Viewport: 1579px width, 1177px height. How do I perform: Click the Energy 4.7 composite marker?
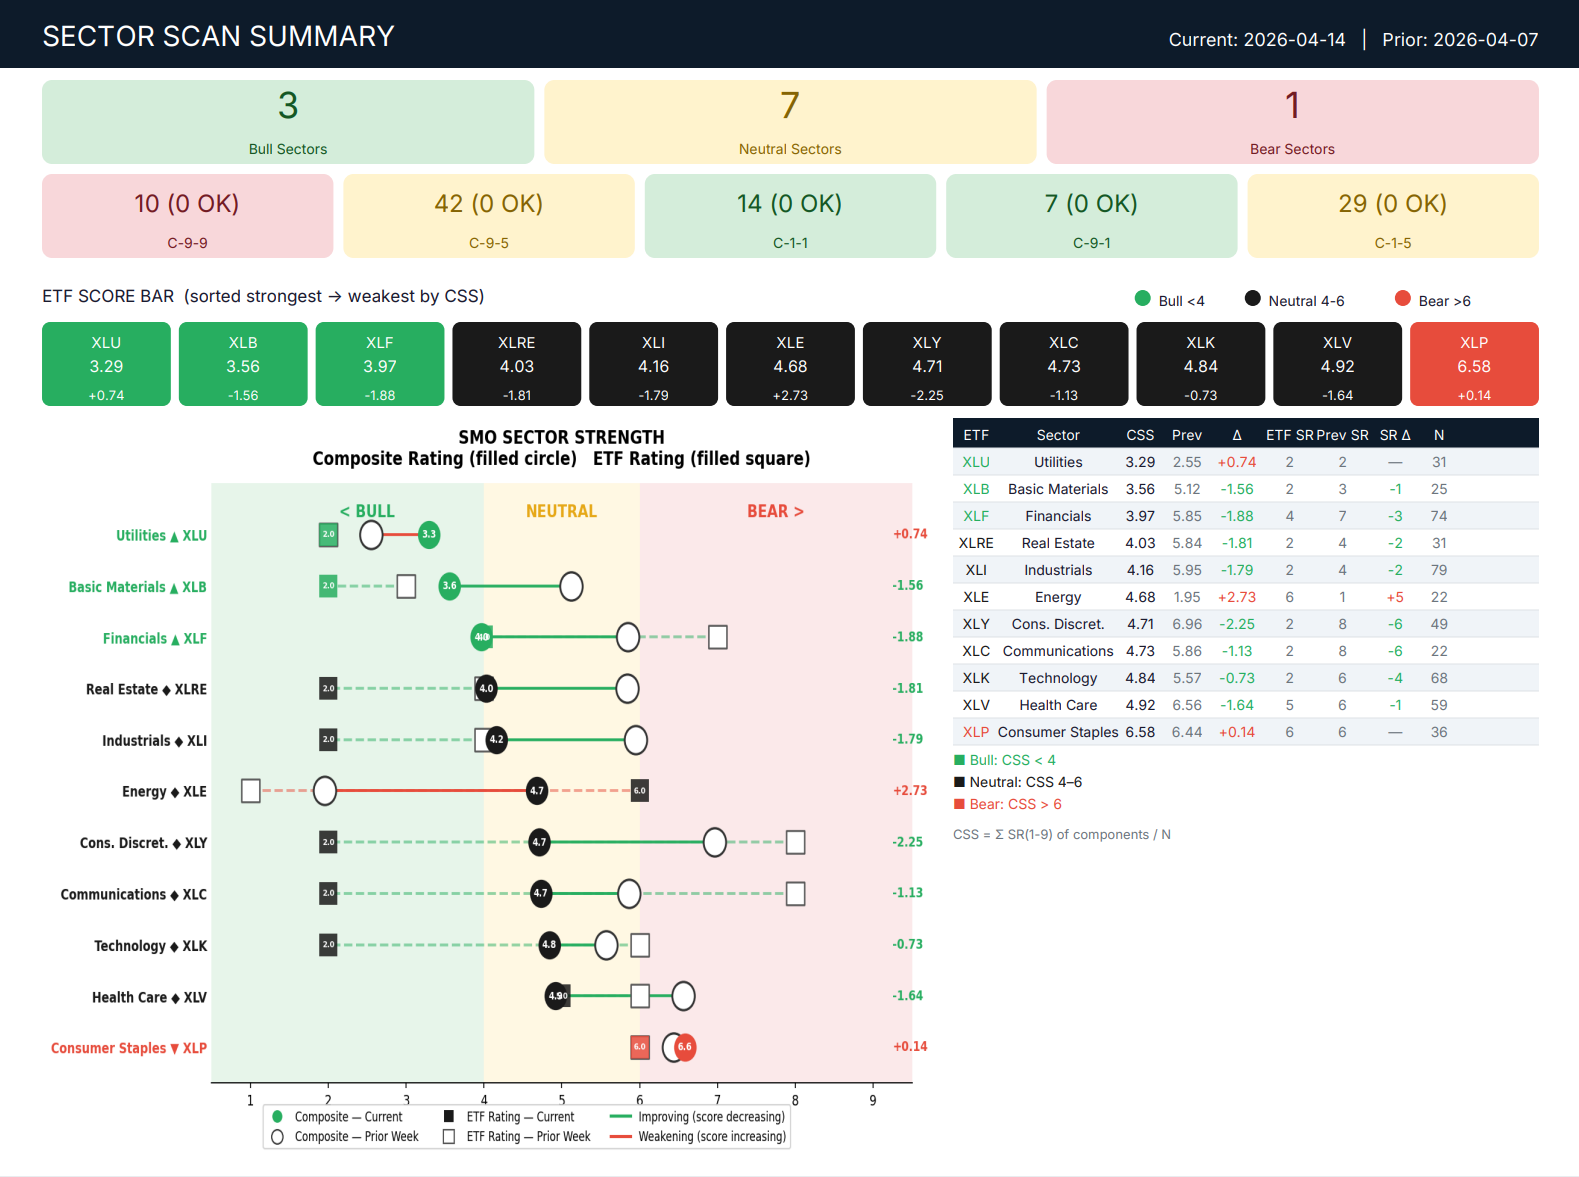(x=537, y=790)
